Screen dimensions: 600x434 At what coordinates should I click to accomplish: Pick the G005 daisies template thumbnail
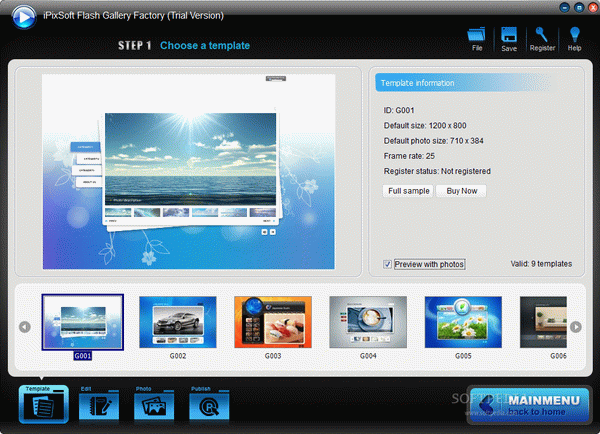pyautogui.click(x=463, y=322)
